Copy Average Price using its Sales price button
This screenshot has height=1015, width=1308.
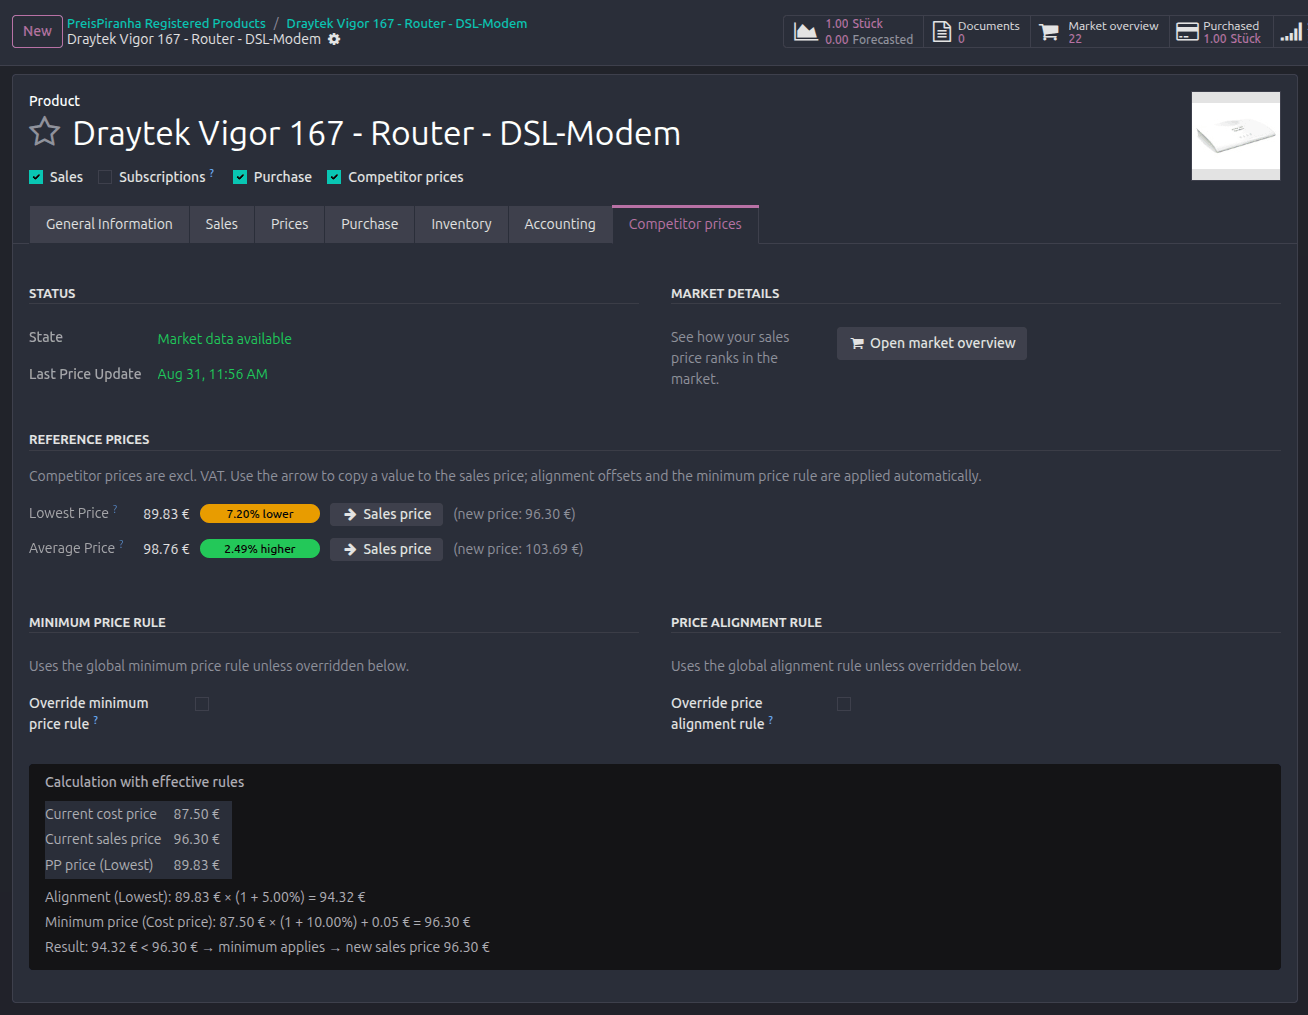point(387,549)
